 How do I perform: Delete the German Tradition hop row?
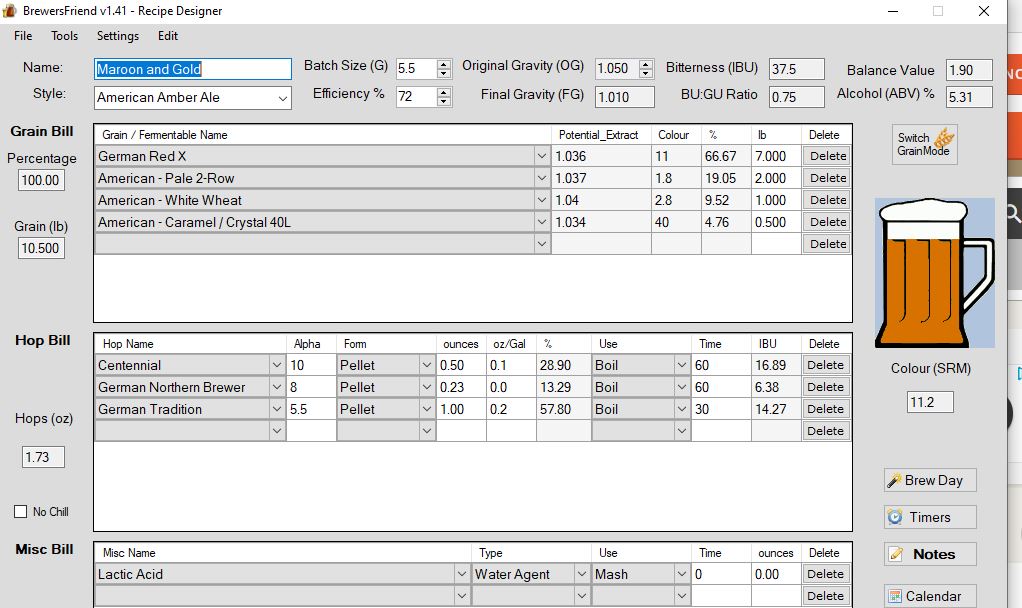point(825,409)
